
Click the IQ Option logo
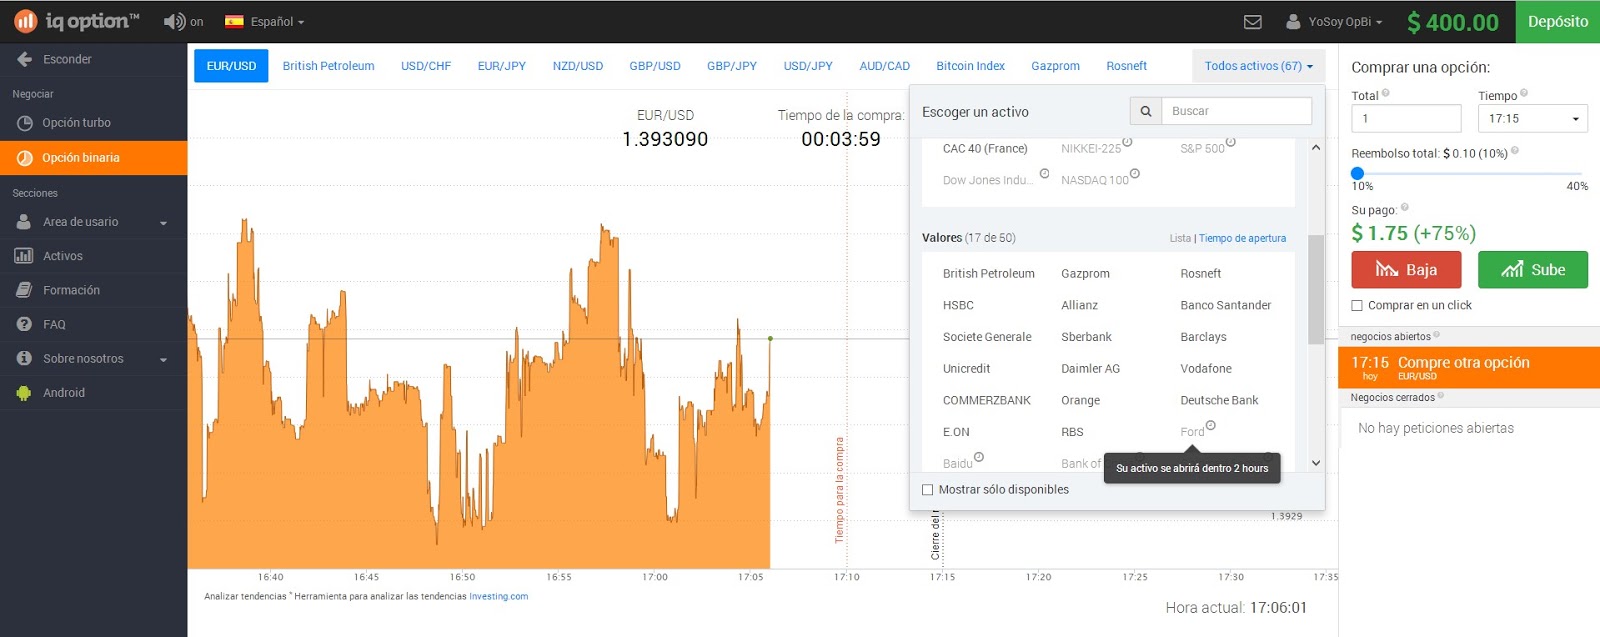pos(76,21)
